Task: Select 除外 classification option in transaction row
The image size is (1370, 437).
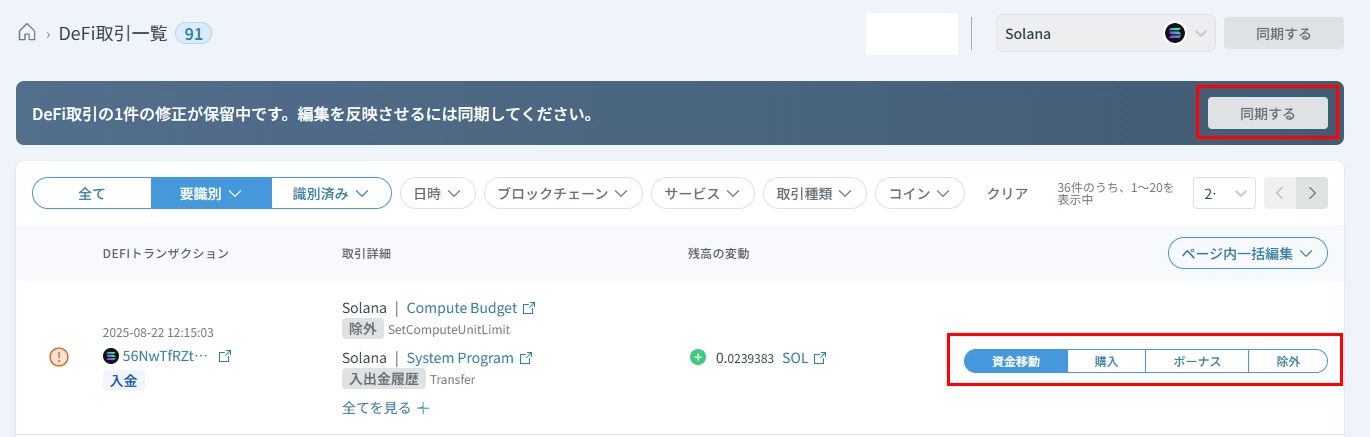Action: (x=1288, y=361)
